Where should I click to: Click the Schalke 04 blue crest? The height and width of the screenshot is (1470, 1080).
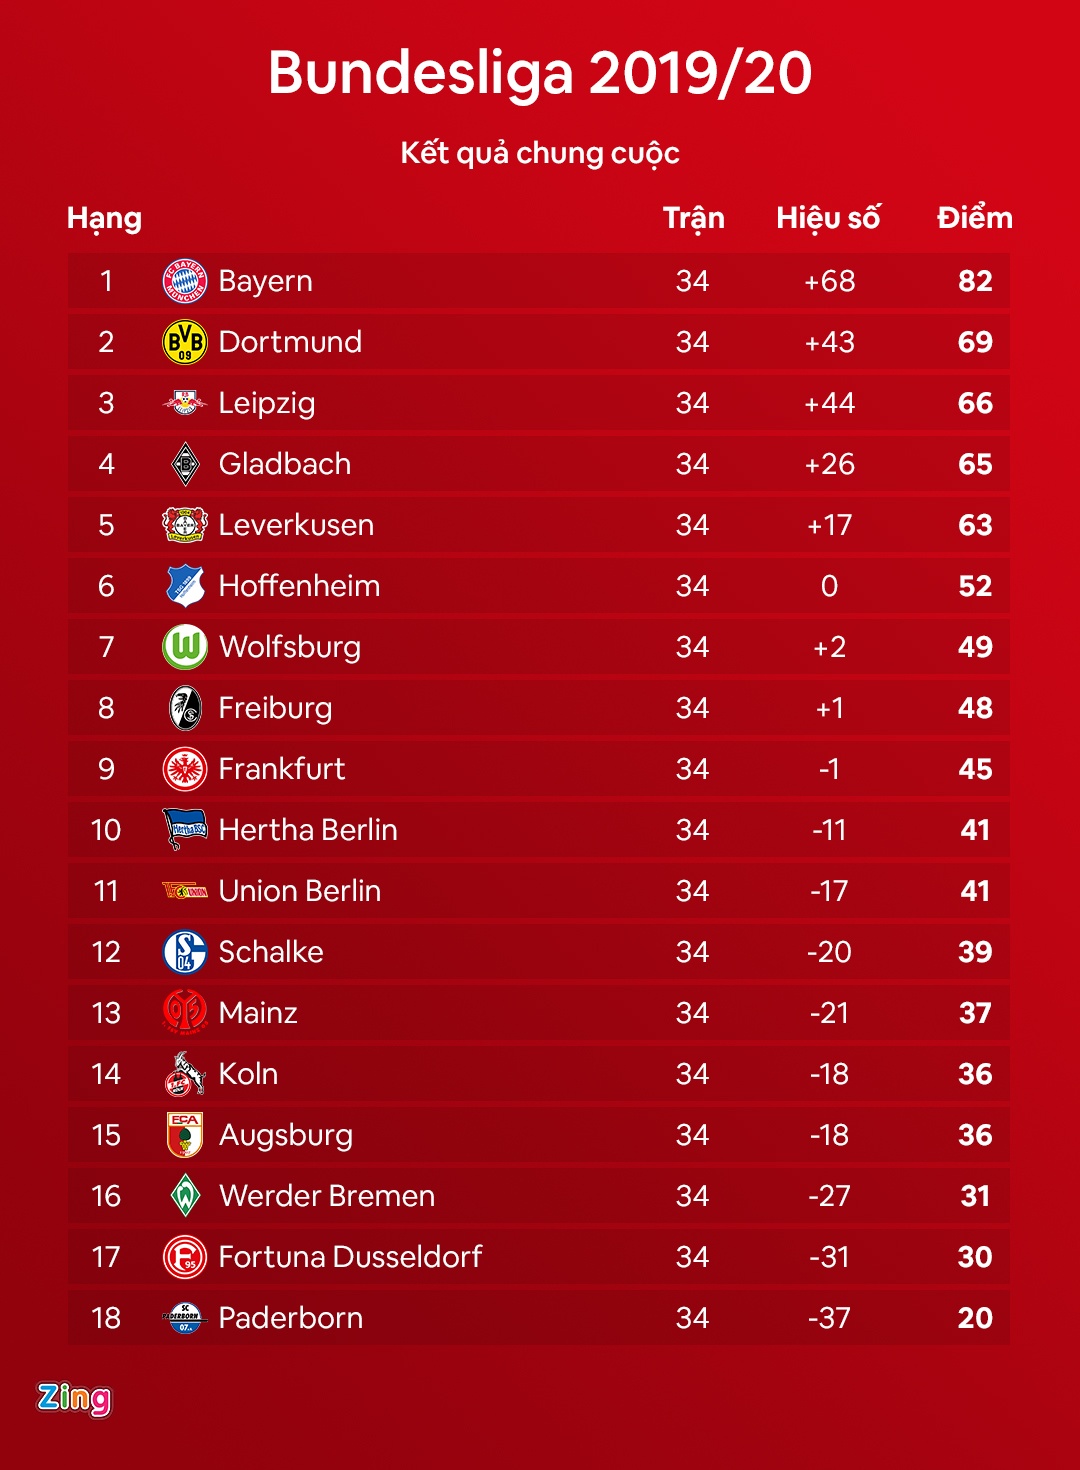(185, 952)
